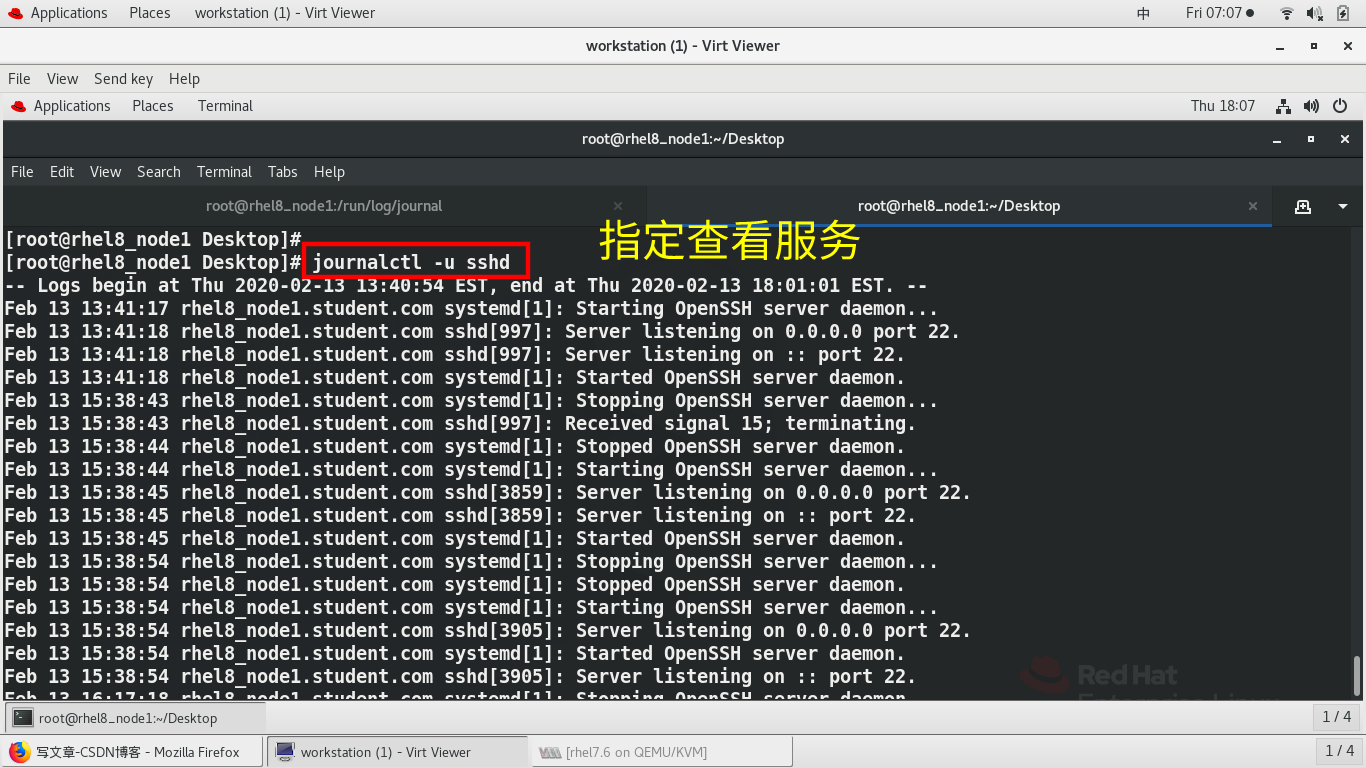Open the guest Applications menu
Image resolution: width=1366 pixels, height=768 pixels.
point(72,106)
